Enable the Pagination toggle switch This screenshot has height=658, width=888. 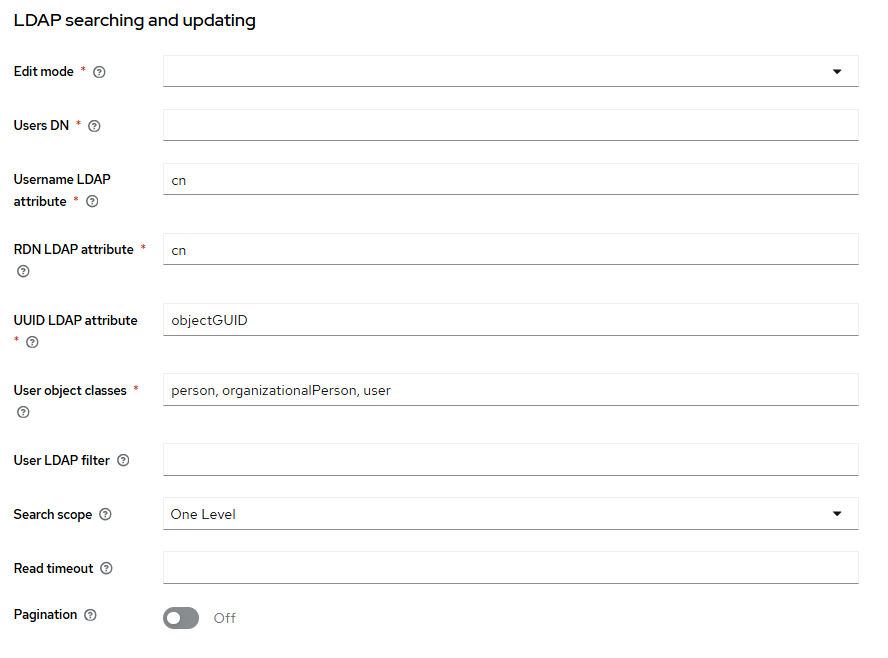(181, 618)
